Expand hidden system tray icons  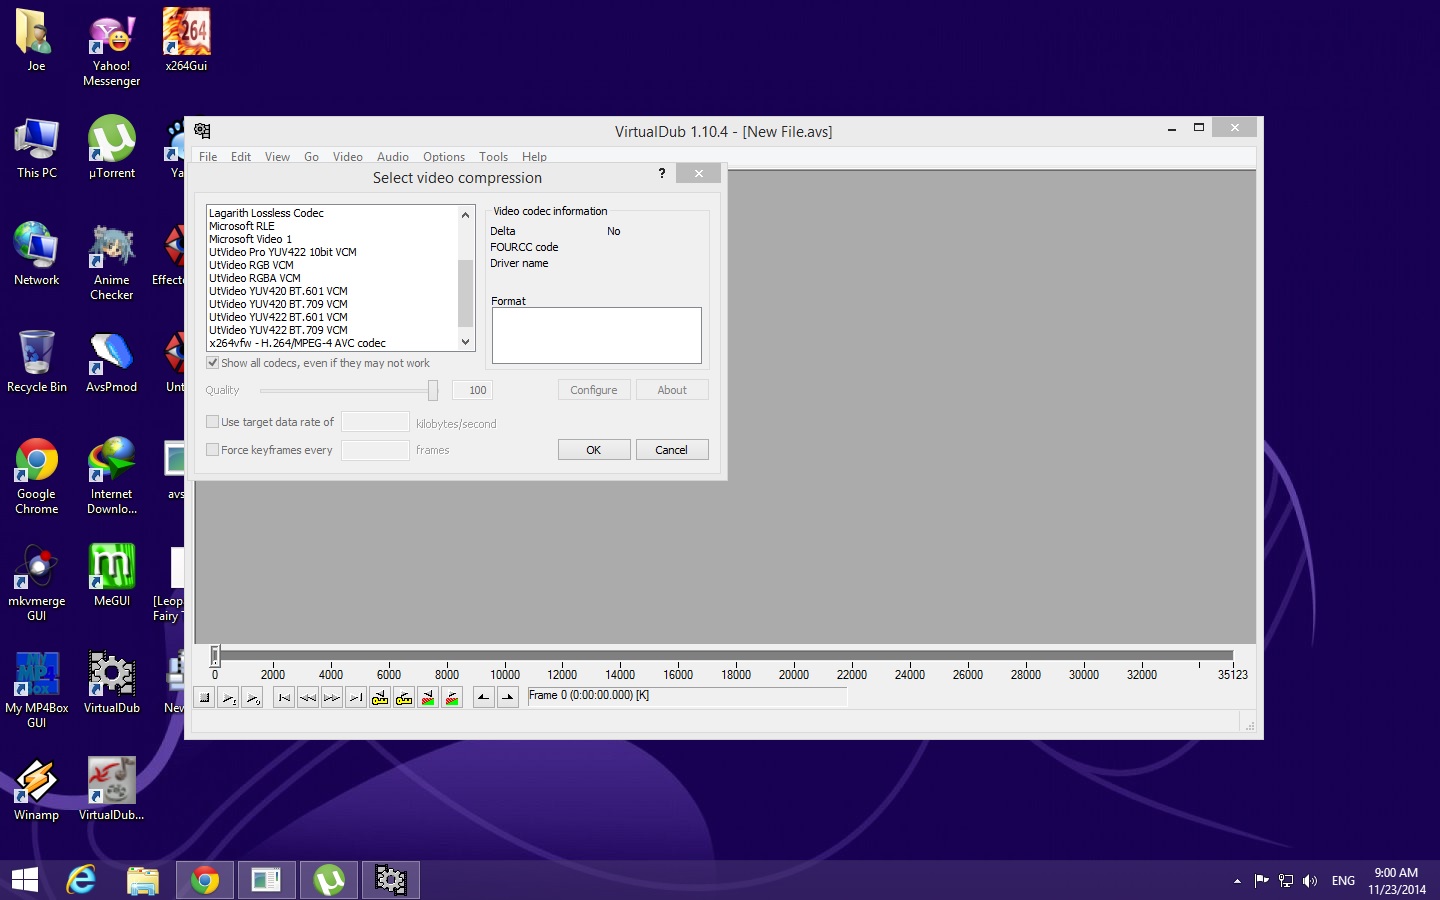pyautogui.click(x=1237, y=881)
